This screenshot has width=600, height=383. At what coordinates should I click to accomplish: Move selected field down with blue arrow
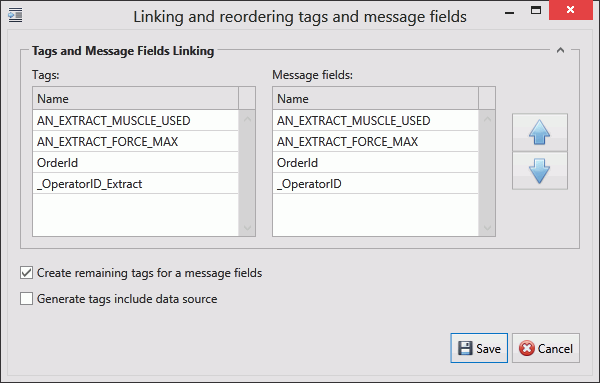(x=540, y=171)
